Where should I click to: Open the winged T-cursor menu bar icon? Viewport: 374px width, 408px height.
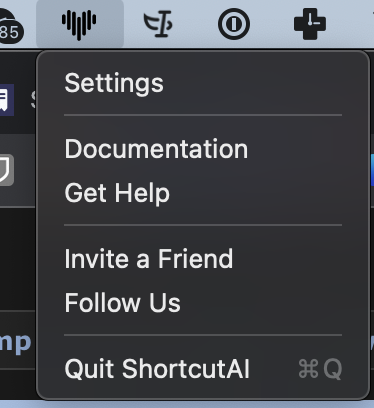point(158,24)
